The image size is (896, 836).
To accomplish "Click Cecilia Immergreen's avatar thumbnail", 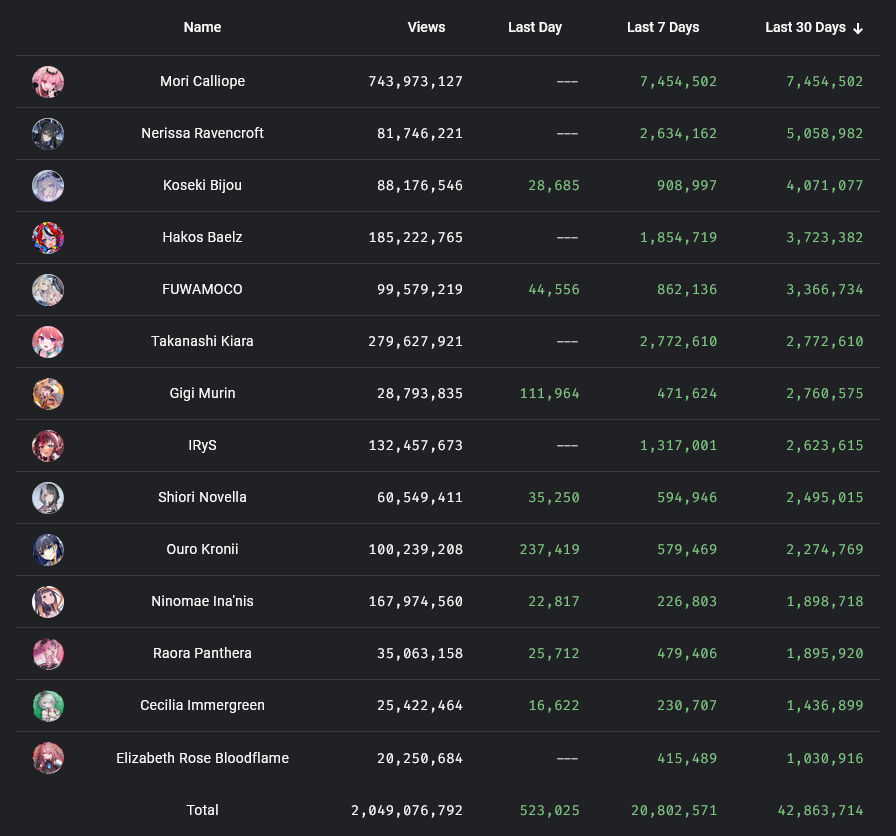I will coord(48,706).
